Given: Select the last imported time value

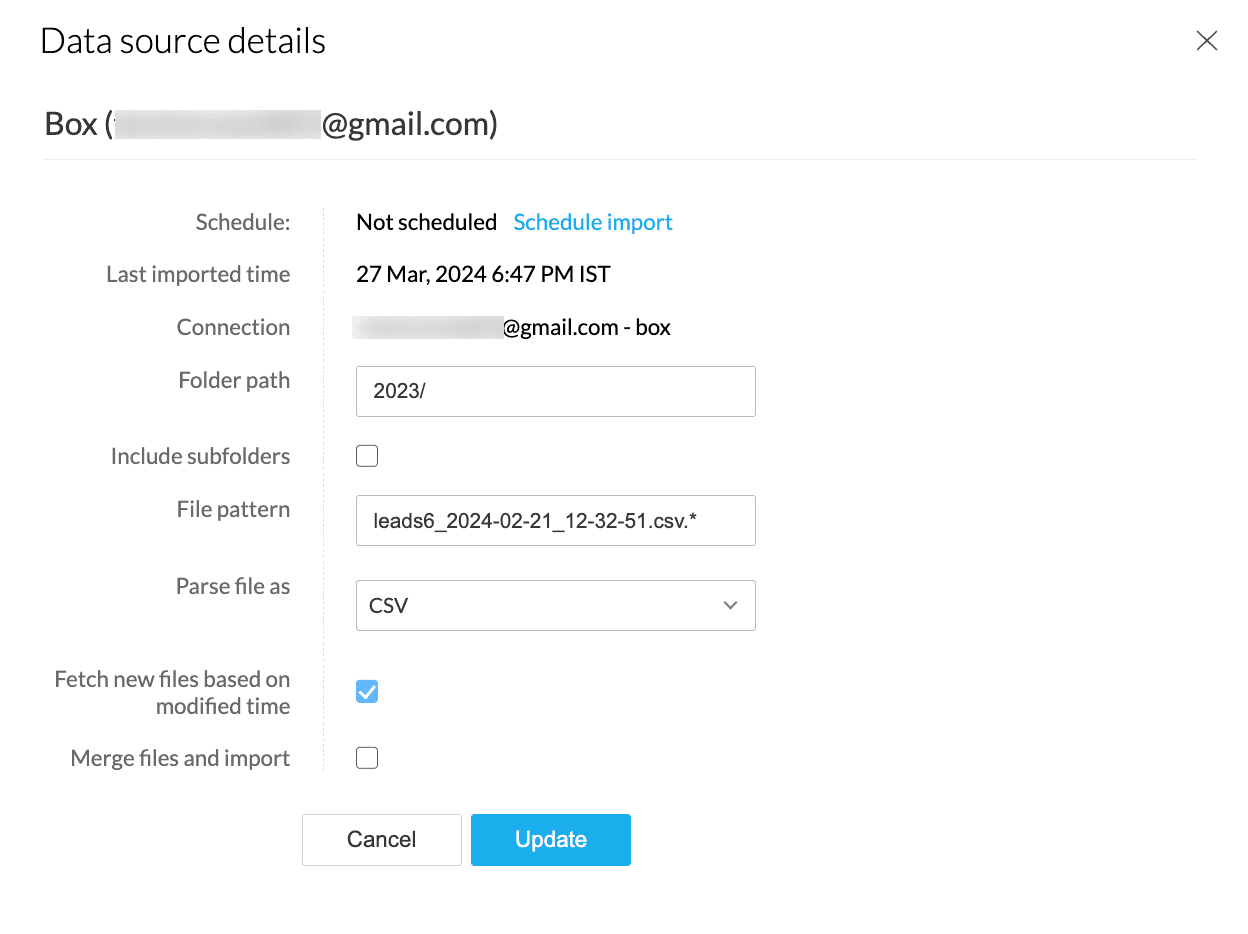Looking at the screenshot, I should pyautogui.click(x=483, y=274).
